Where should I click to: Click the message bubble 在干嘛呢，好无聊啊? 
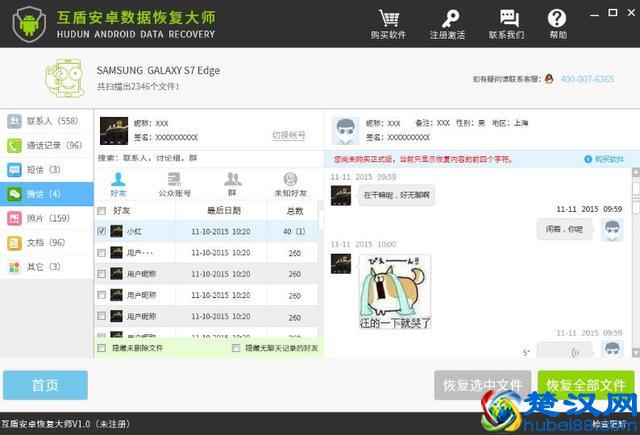point(396,195)
